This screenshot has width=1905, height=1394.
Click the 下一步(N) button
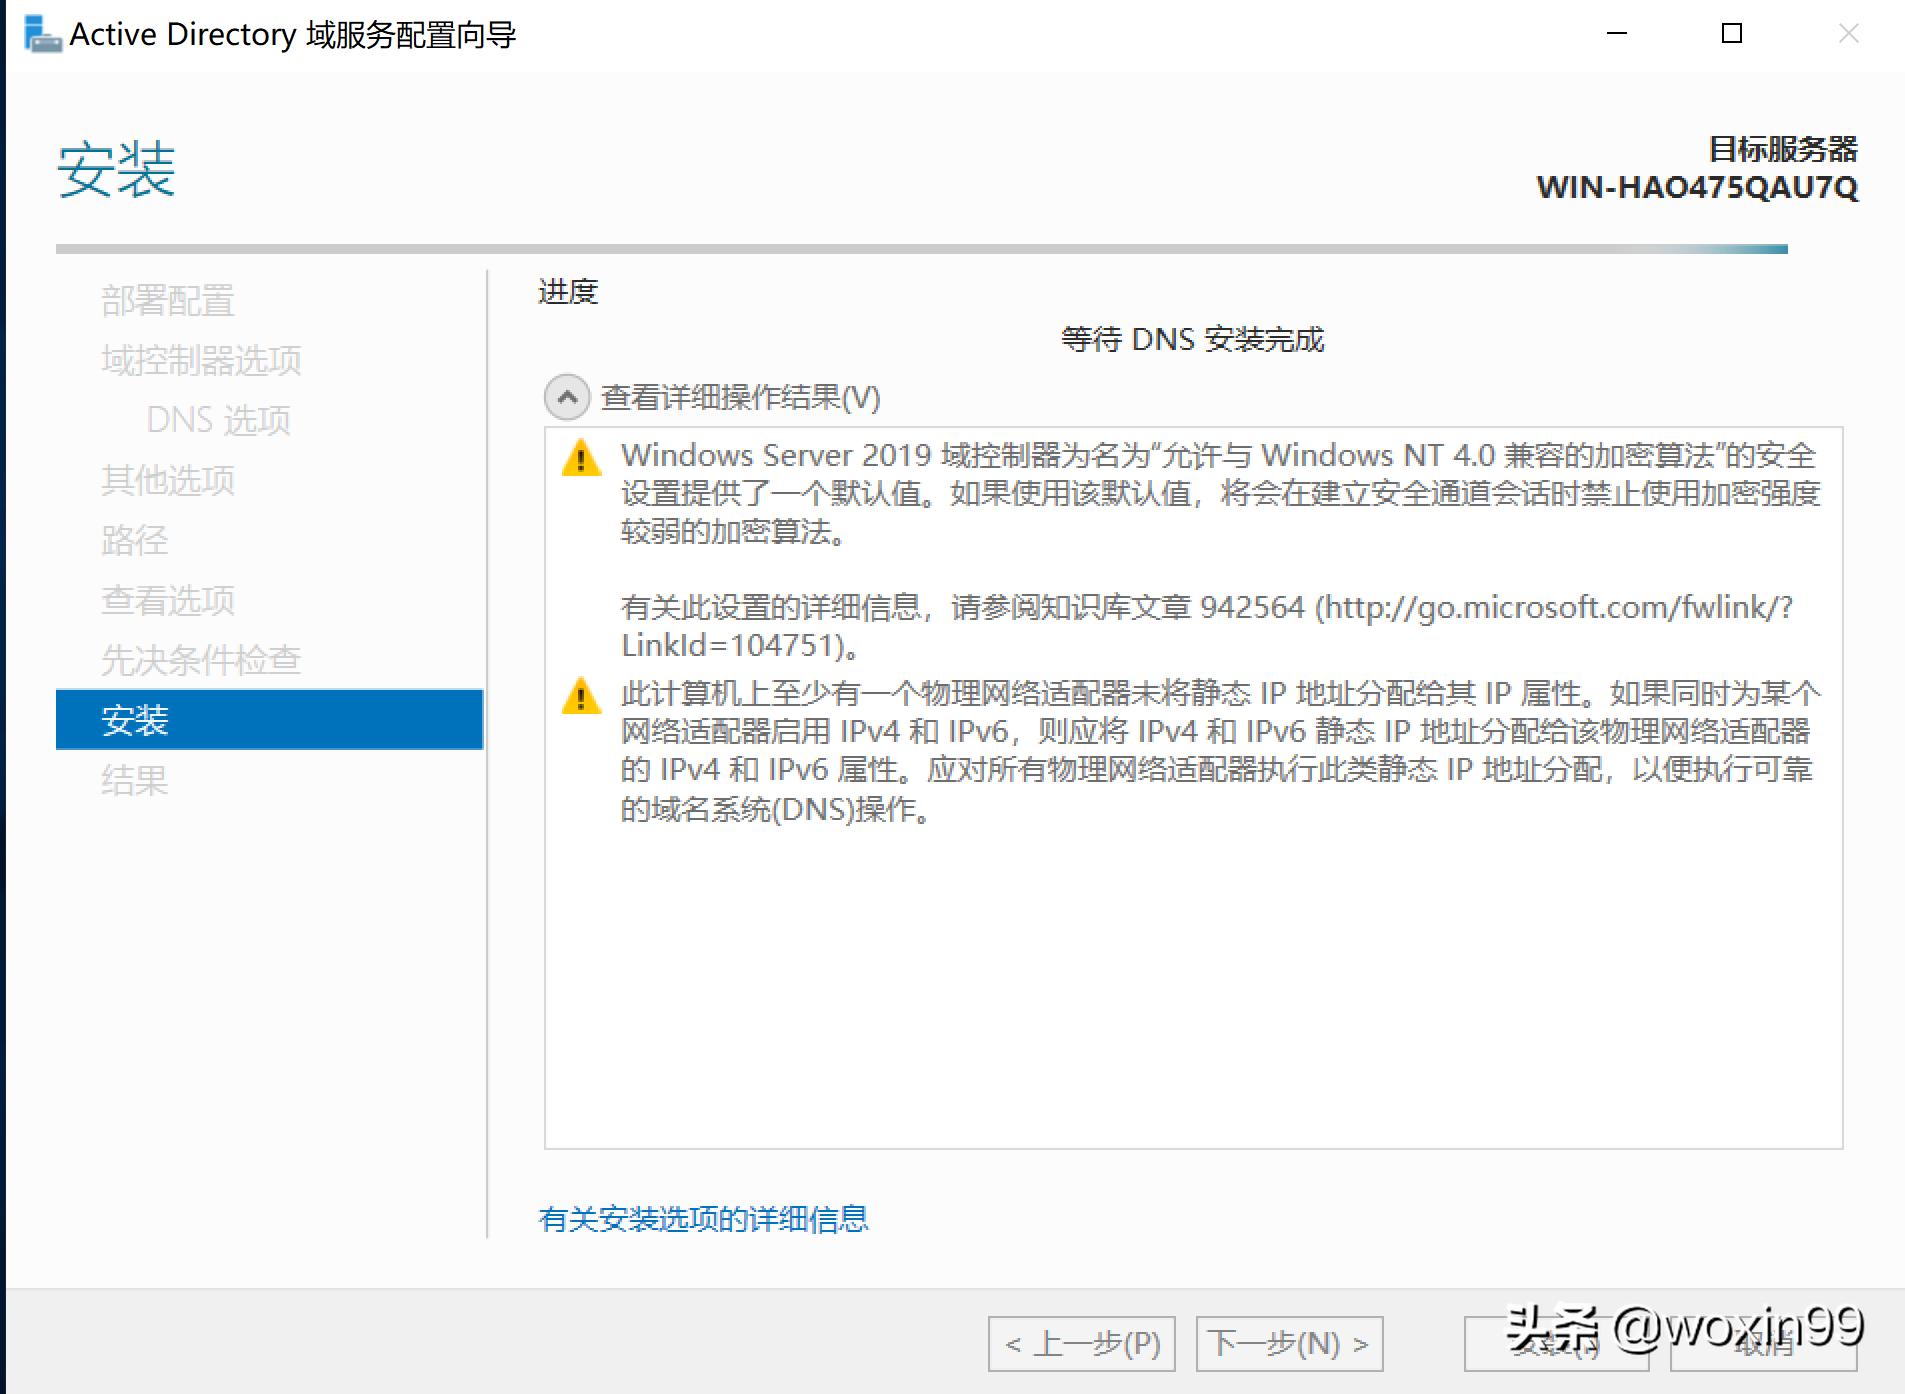[x=1288, y=1345]
